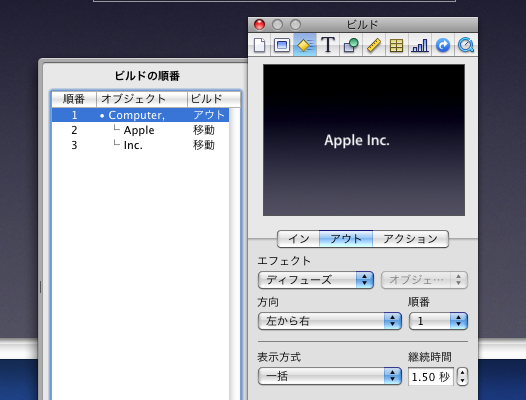The image size is (526, 400).
Task: Open the Text inspector T icon
Action: pyautogui.click(x=328, y=45)
